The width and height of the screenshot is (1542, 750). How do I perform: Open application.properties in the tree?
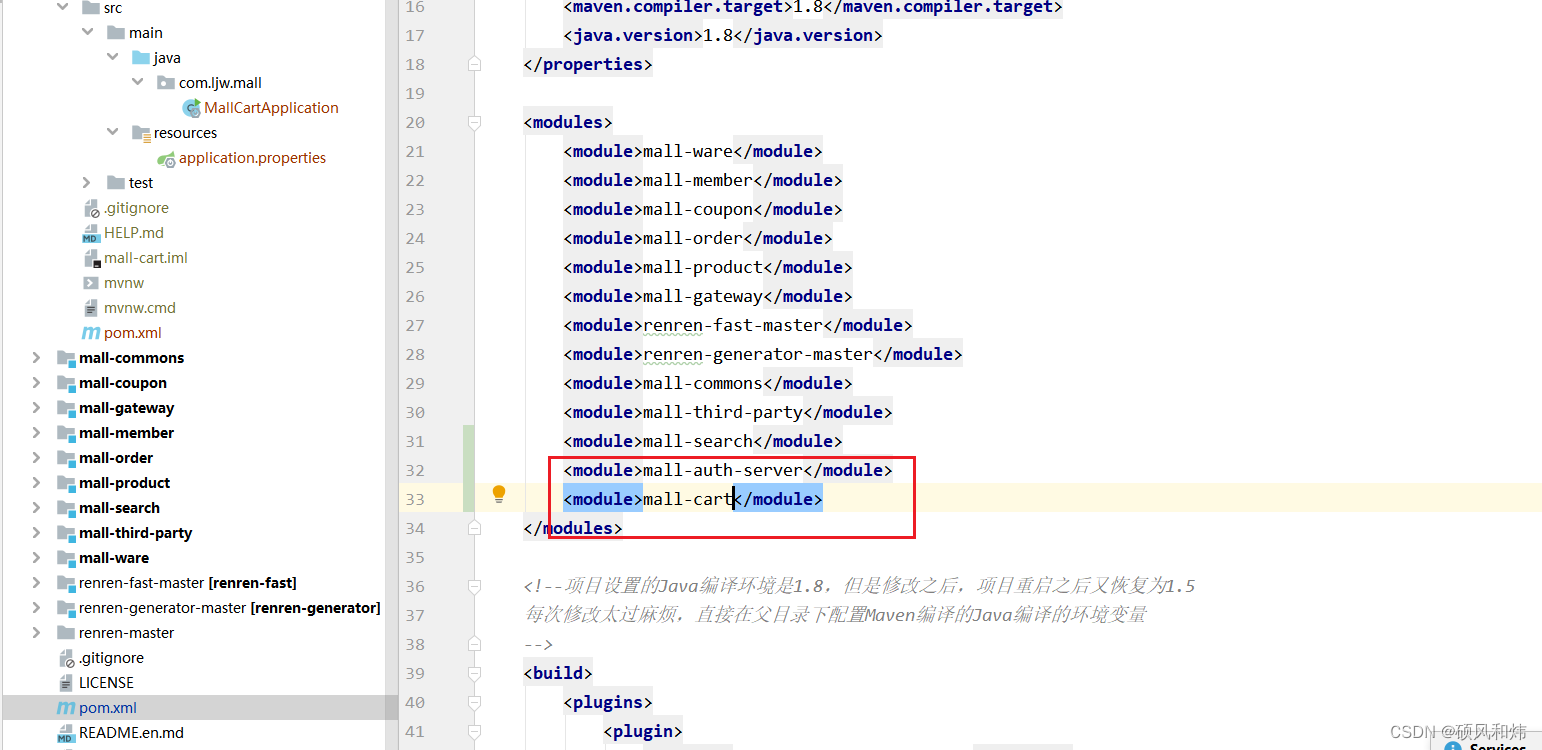(252, 158)
